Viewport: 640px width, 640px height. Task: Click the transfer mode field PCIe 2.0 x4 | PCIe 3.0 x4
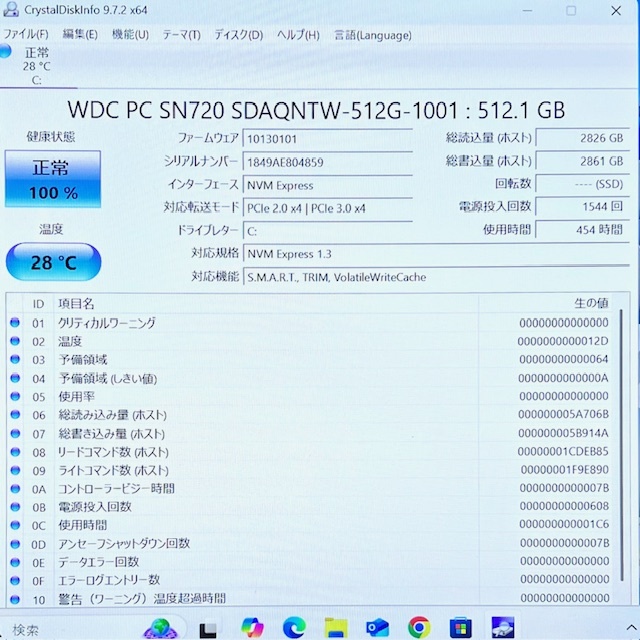pos(328,208)
